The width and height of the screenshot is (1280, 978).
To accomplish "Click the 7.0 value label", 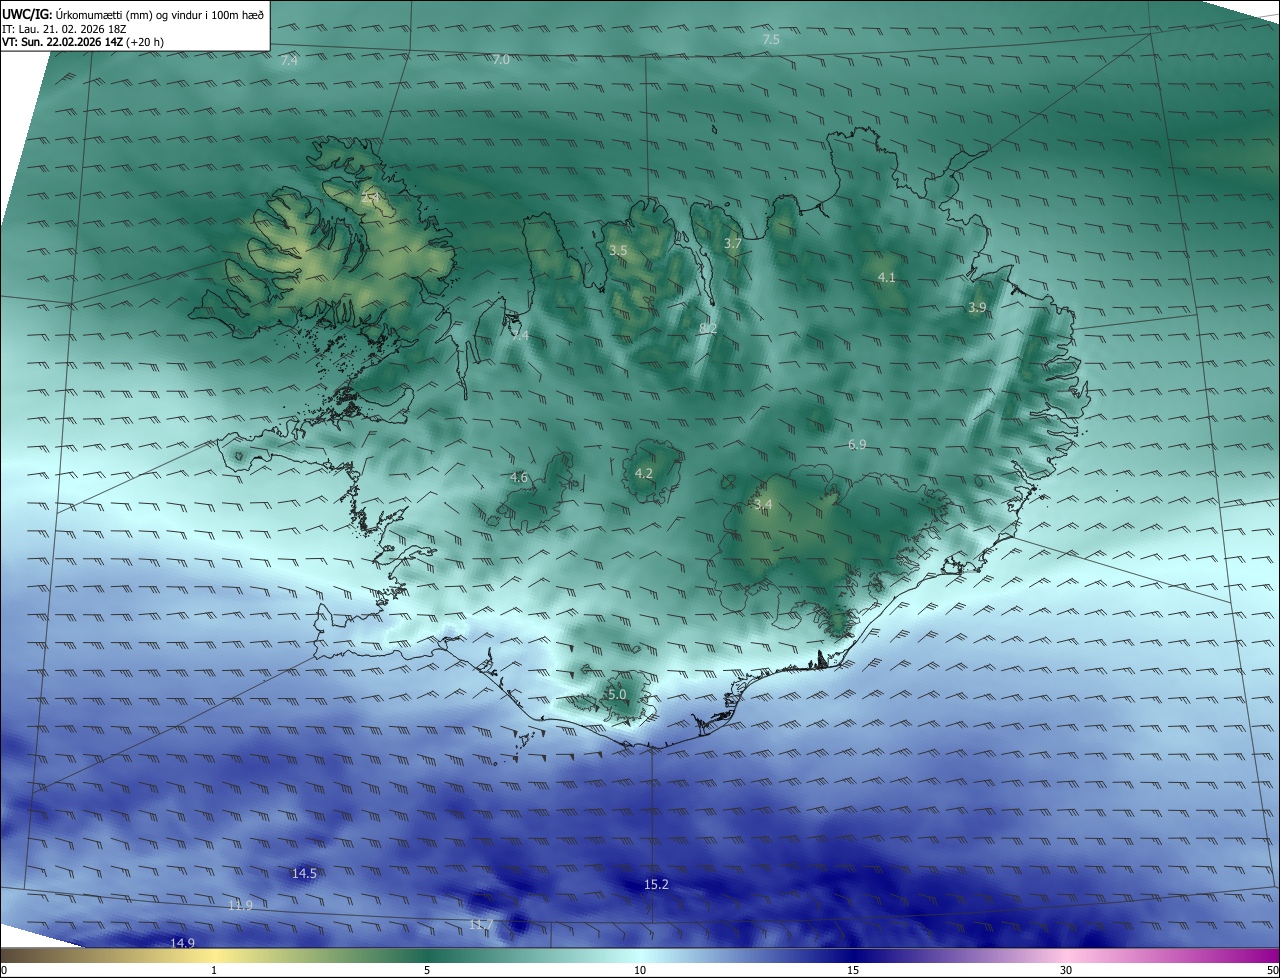I will coord(501,60).
